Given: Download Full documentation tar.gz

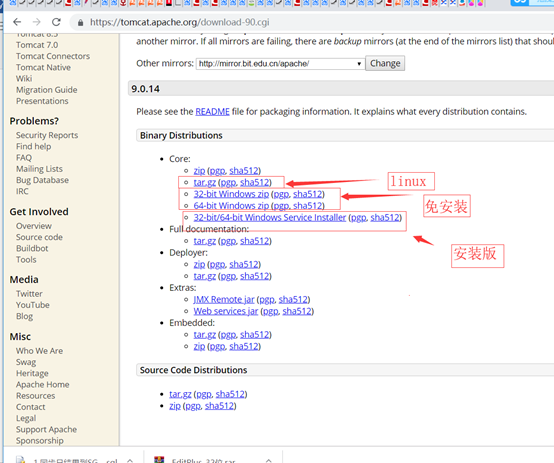Looking at the screenshot, I should click(x=205, y=241).
